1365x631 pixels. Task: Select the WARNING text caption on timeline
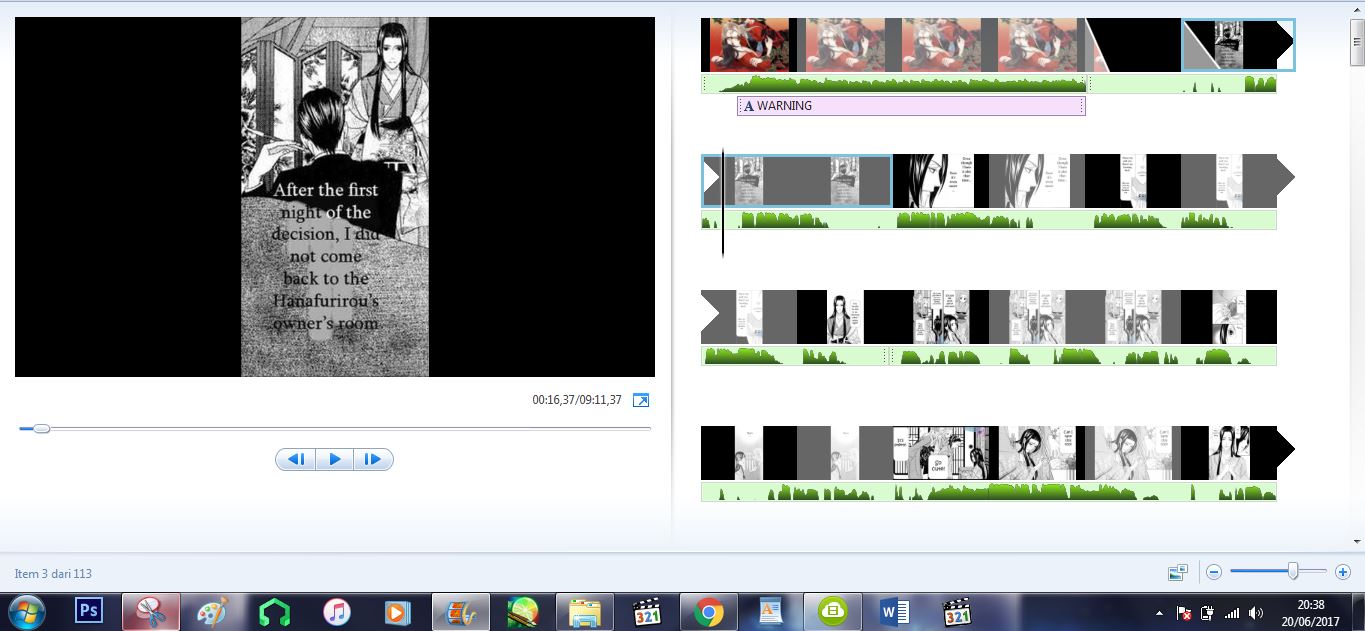[x=911, y=105]
